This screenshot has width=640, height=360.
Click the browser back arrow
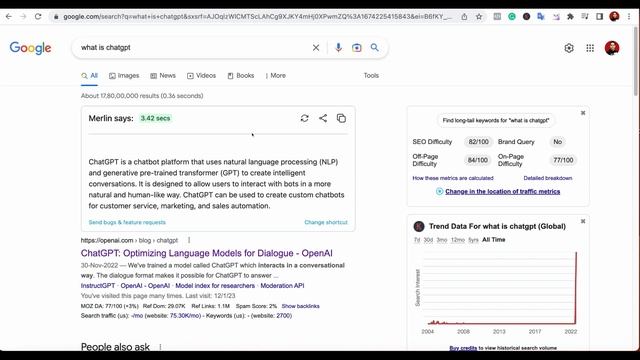pyautogui.click(x=9, y=17)
